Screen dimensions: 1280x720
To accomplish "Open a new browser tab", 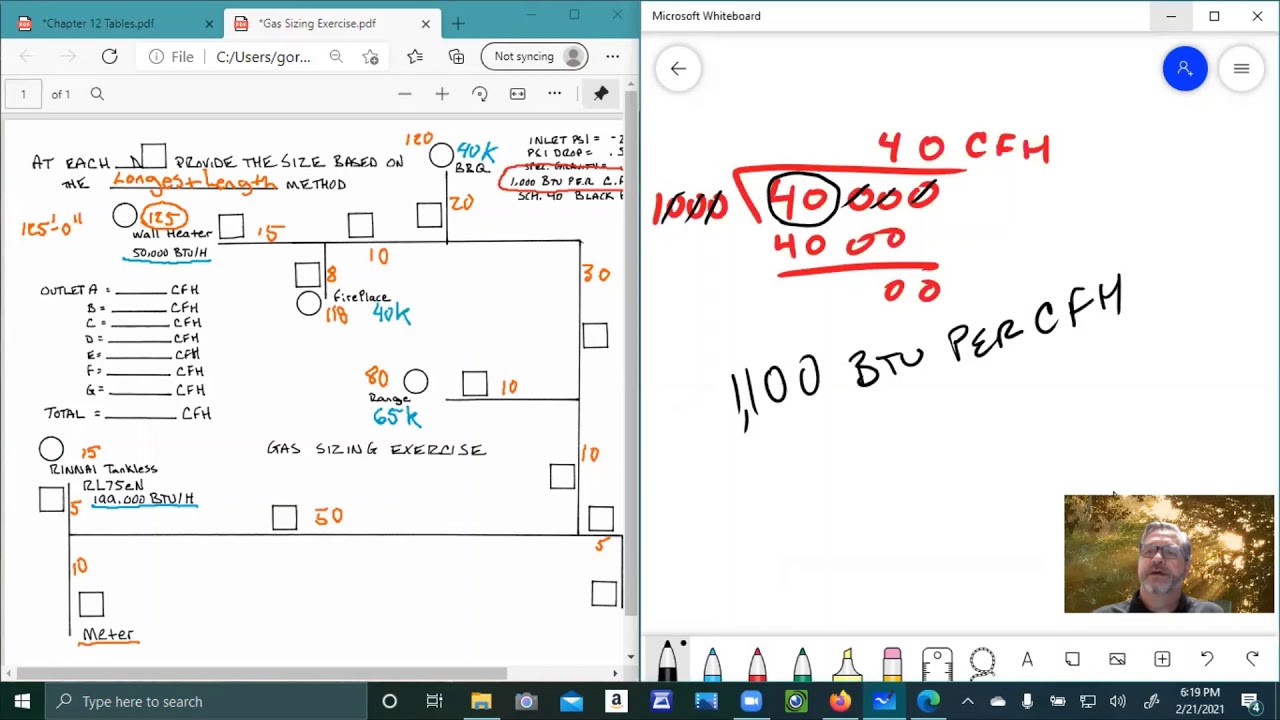I will 458,24.
